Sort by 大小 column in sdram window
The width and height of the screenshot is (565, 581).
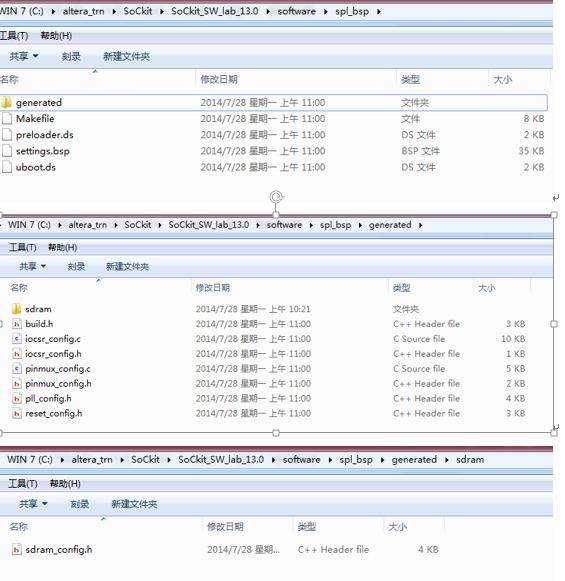pos(398,527)
